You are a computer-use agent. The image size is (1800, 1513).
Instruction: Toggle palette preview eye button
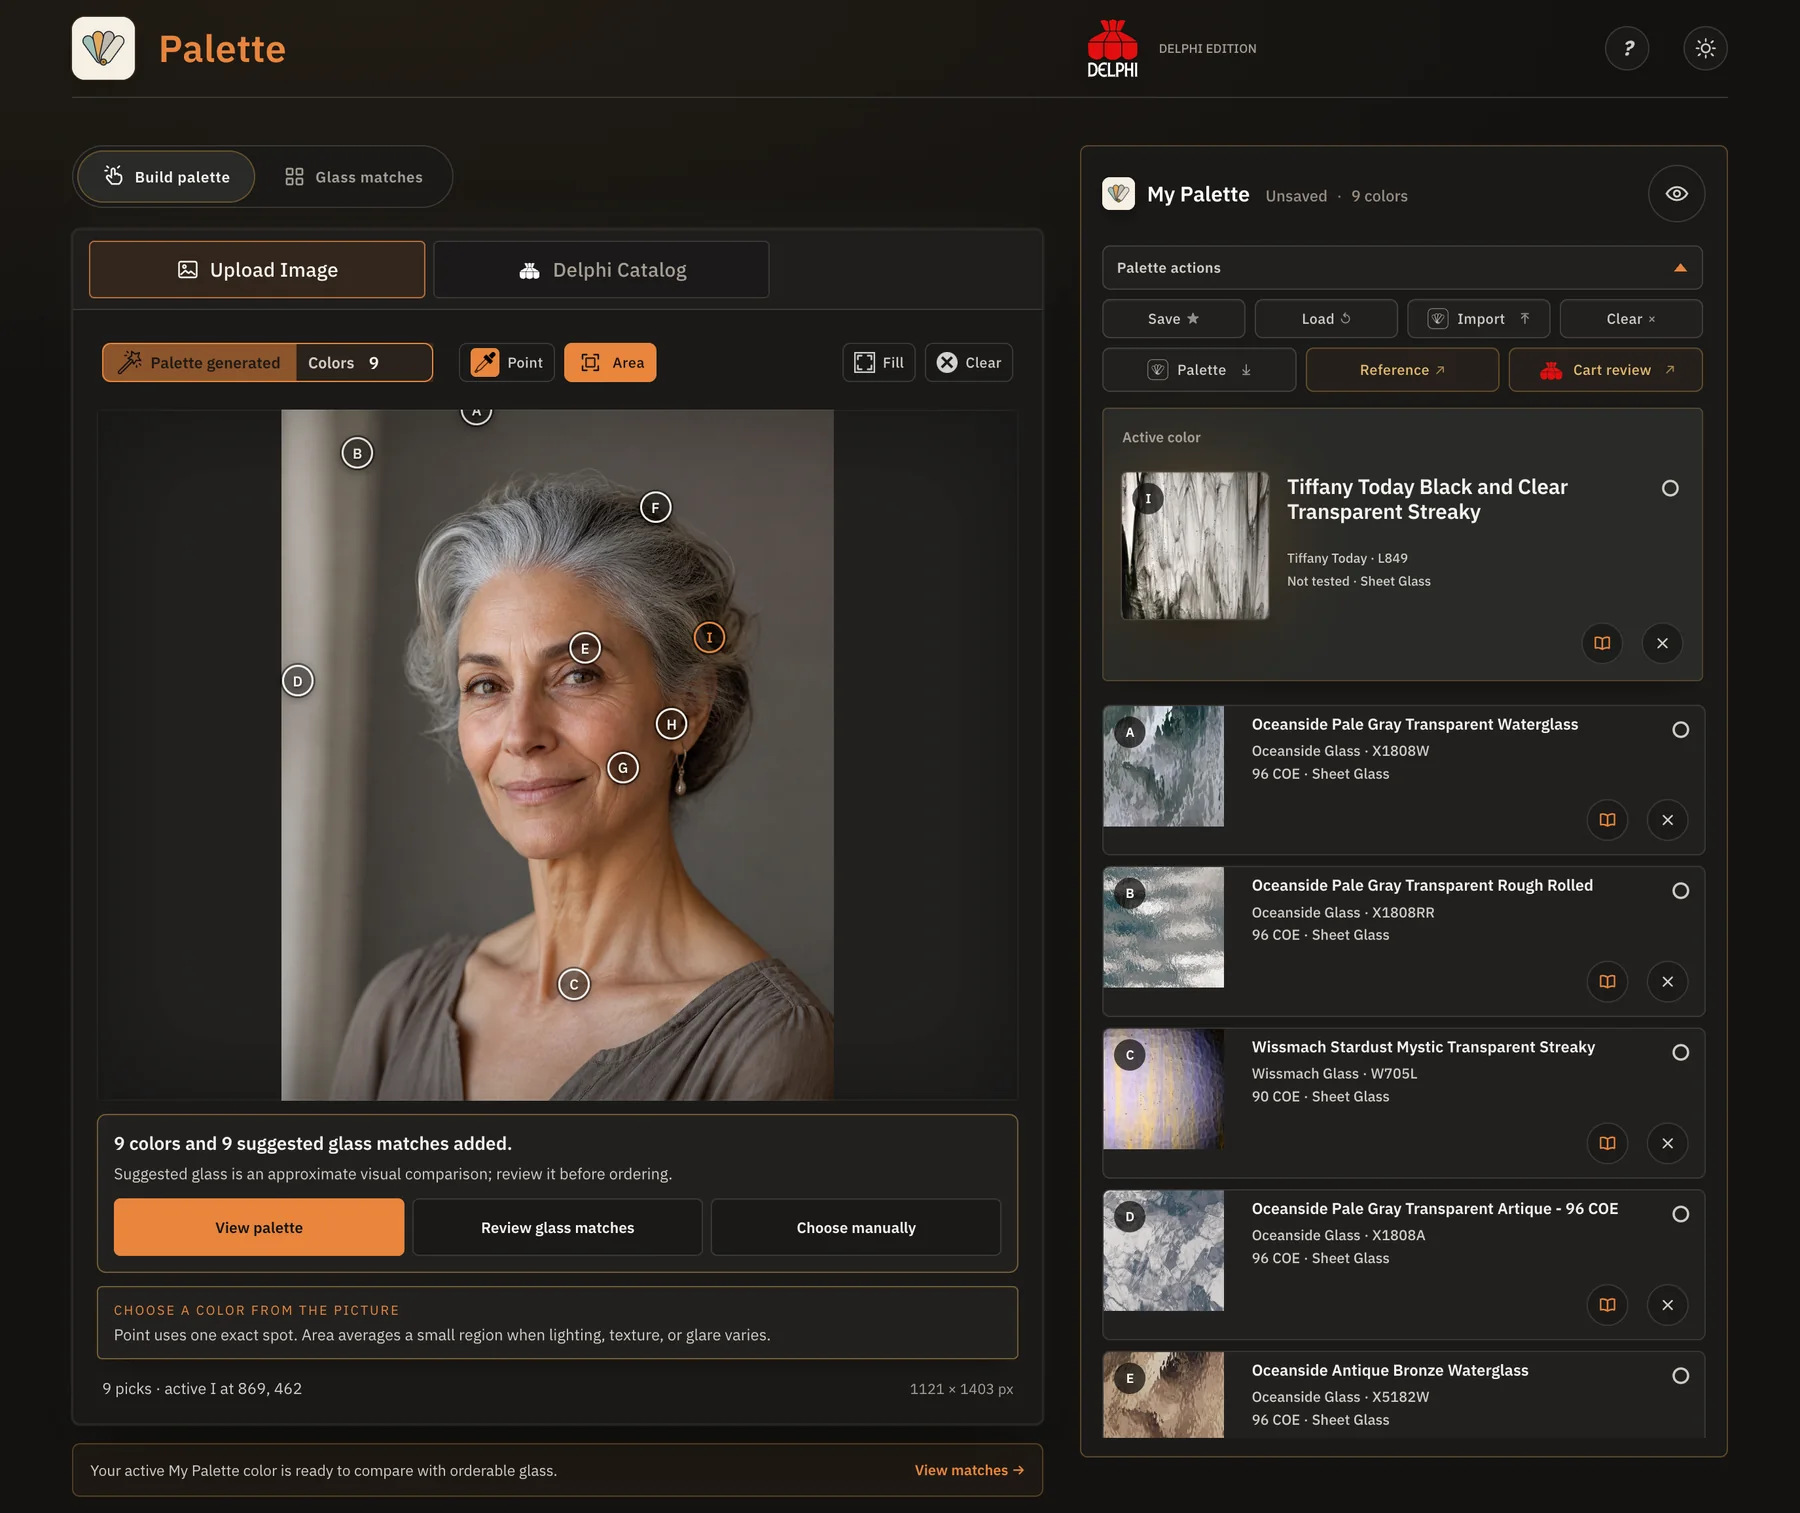pos(1677,194)
